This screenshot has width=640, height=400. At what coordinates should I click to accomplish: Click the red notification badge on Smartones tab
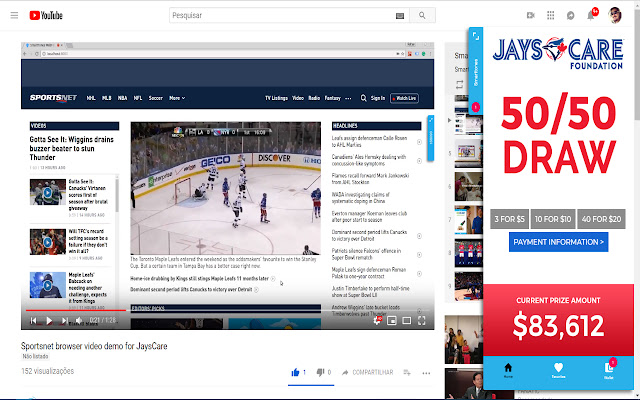coord(476,107)
